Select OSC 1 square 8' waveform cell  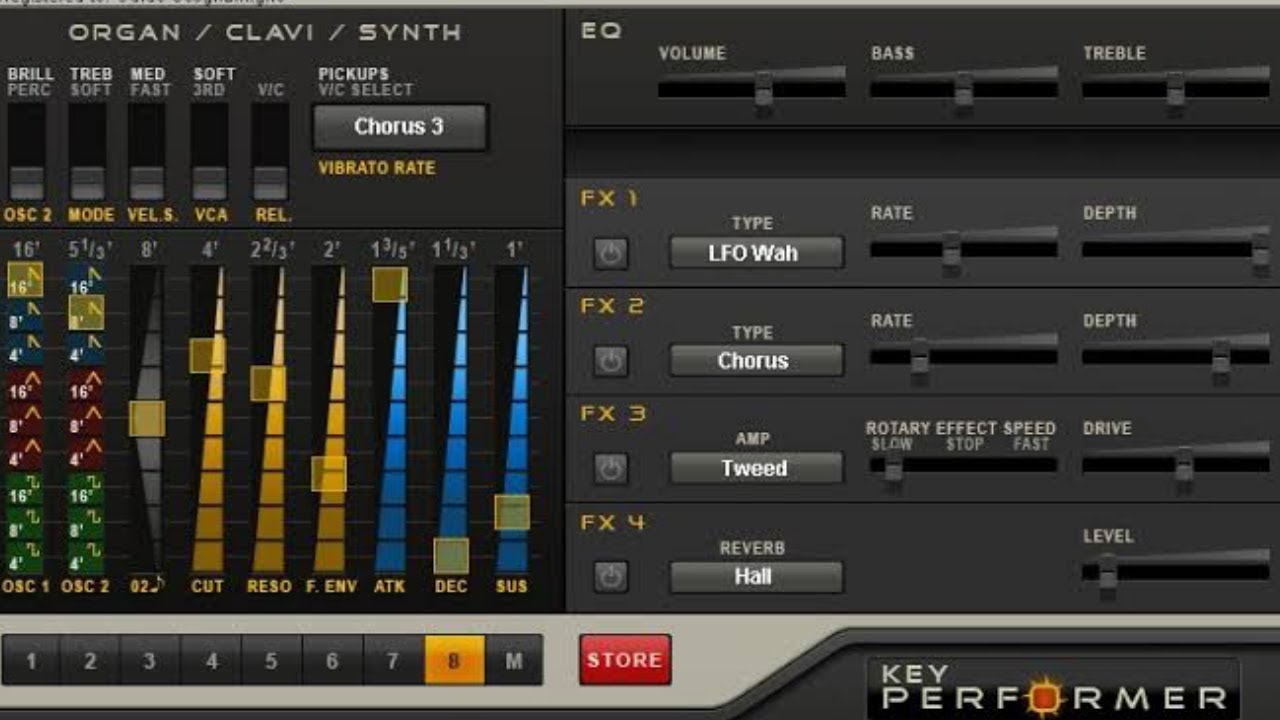[25, 521]
